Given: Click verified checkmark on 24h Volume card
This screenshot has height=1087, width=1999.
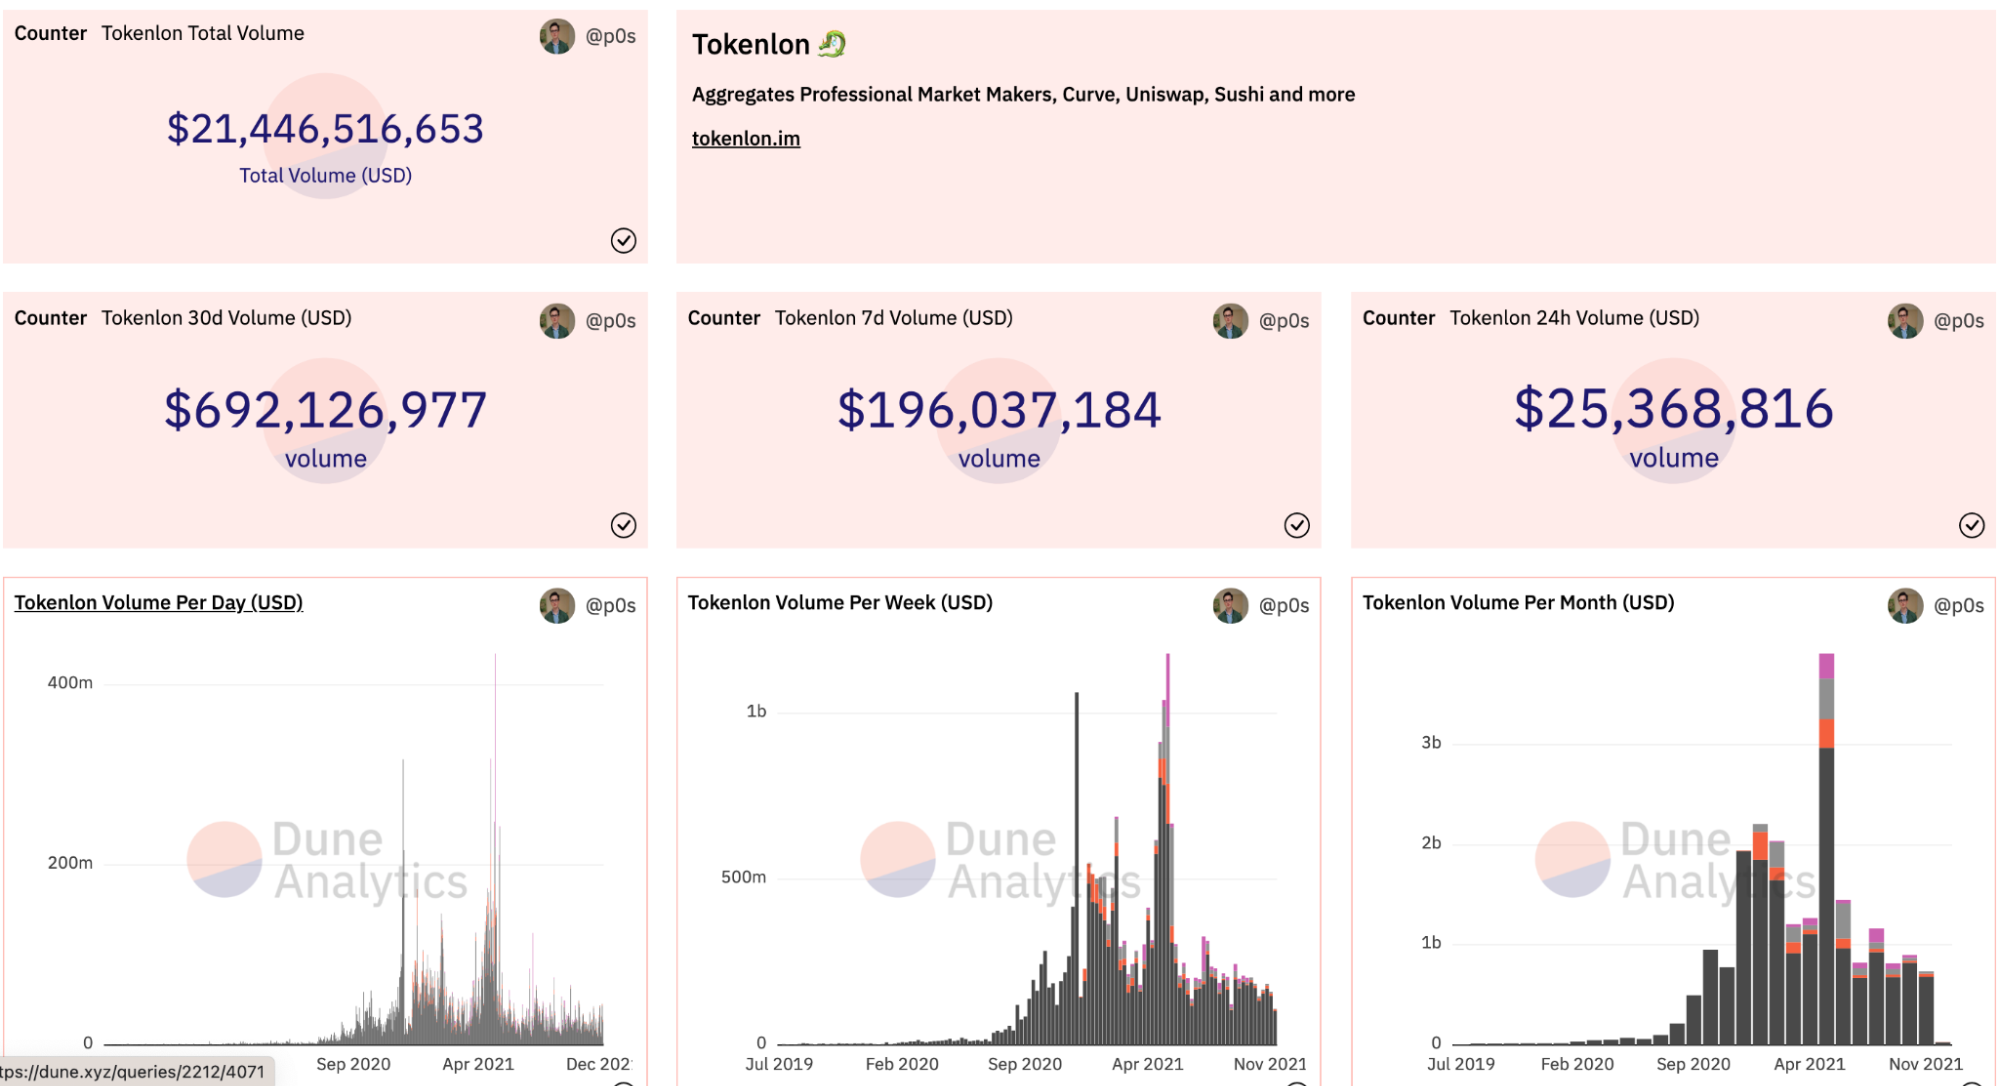Looking at the screenshot, I should (1971, 526).
